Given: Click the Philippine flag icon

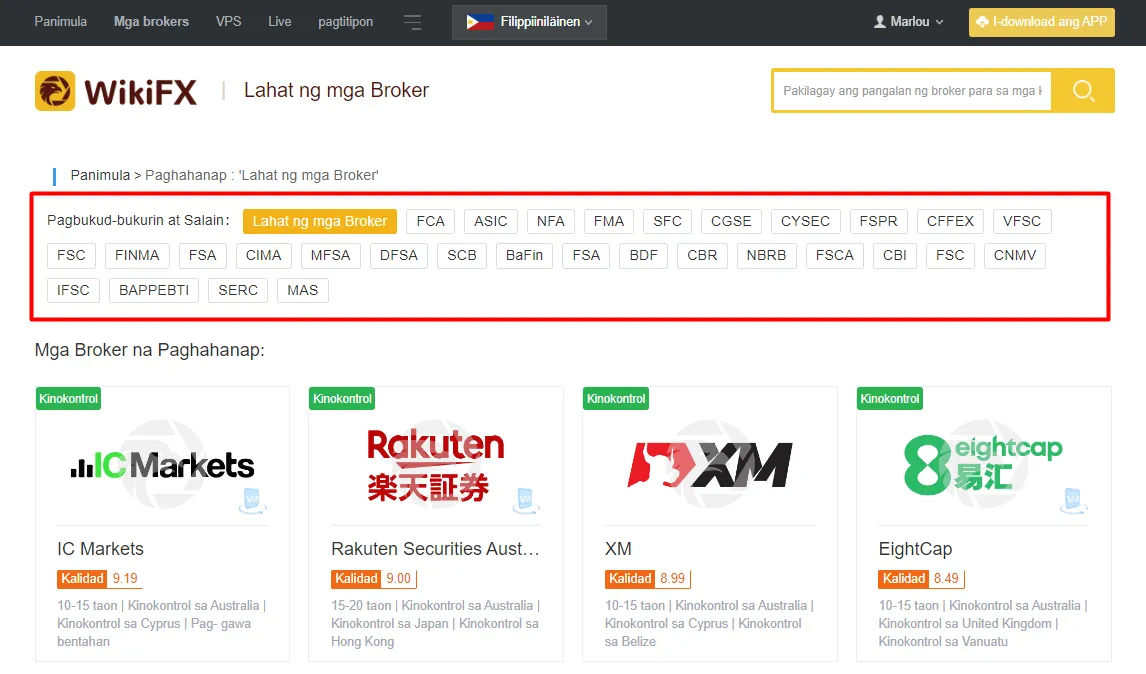Looking at the screenshot, I should pos(480,22).
